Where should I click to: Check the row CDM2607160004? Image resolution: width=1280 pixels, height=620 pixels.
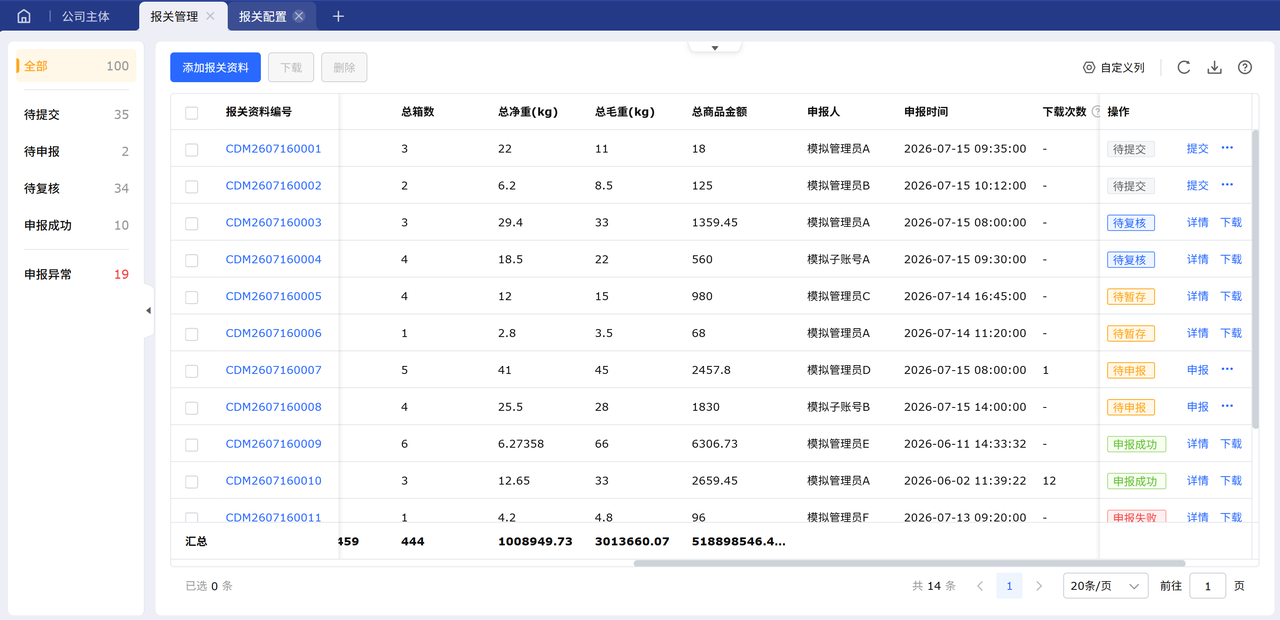point(192,260)
